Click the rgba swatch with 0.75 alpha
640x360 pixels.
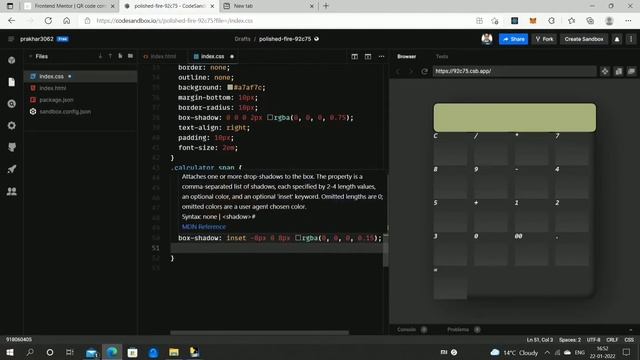pyautogui.click(x=270, y=118)
